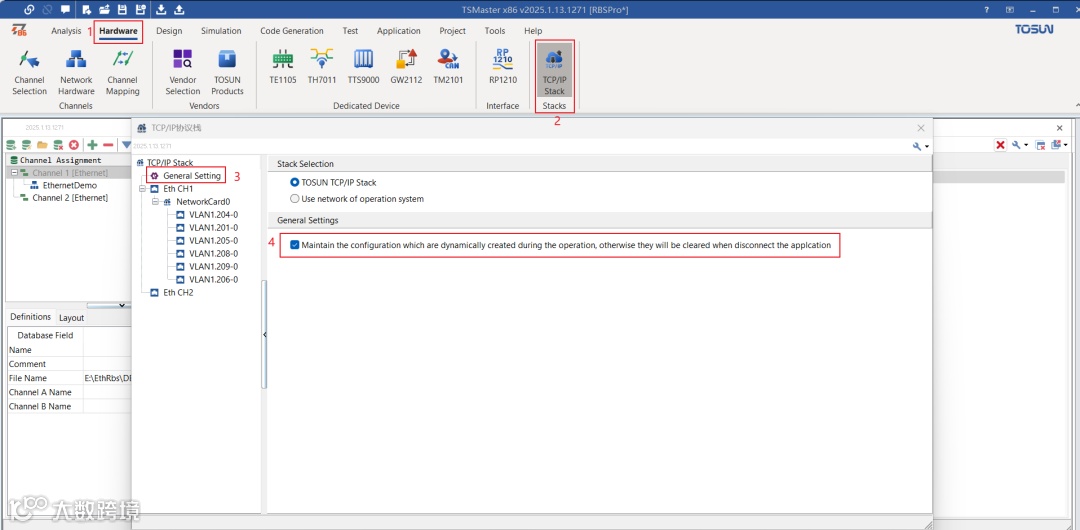Open Vendor Selection

point(183,72)
